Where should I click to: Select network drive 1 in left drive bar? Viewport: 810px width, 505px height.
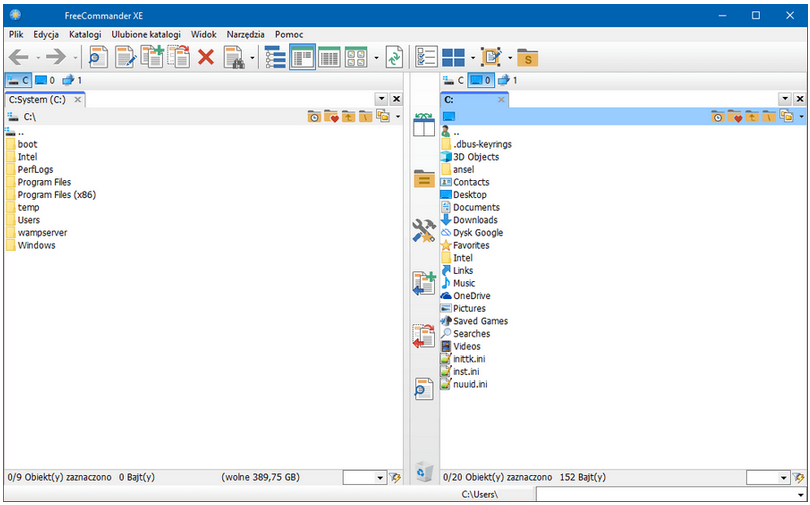(x=72, y=80)
